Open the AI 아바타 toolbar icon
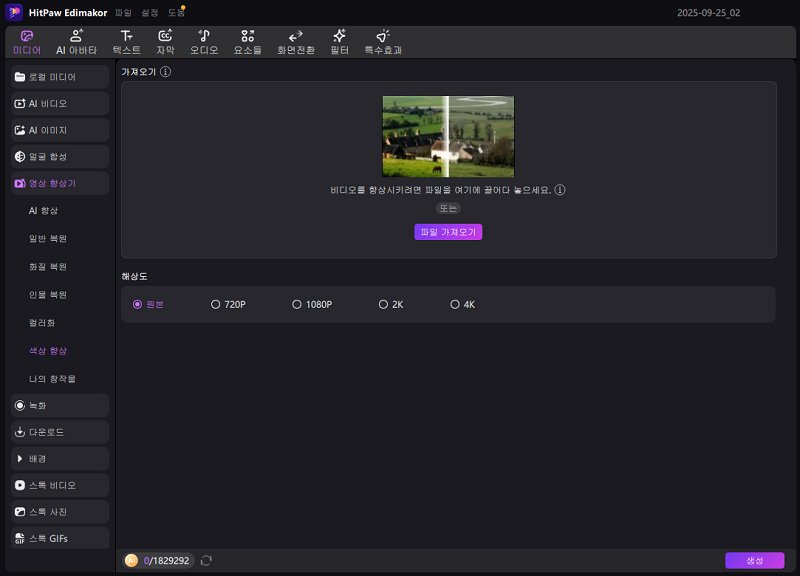 [76, 41]
